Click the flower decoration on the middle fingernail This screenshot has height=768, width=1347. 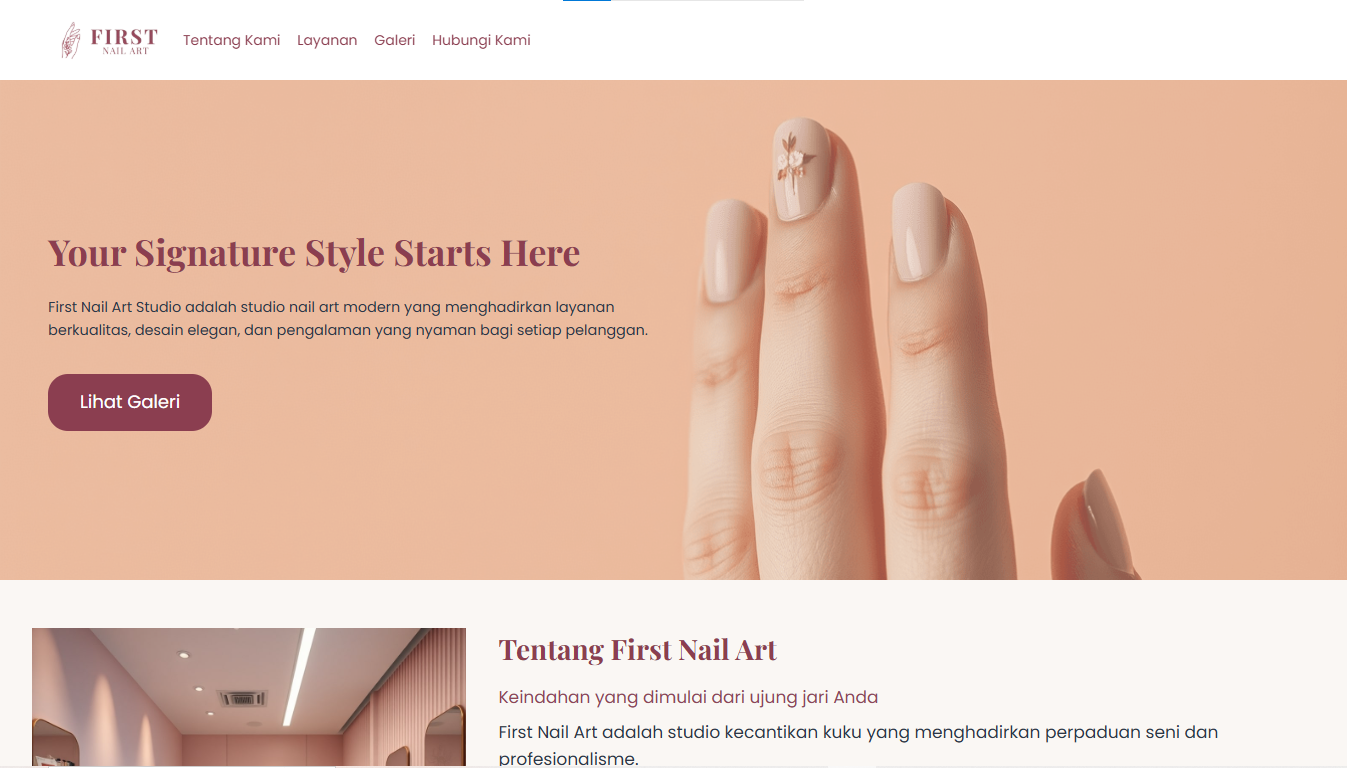[792, 160]
